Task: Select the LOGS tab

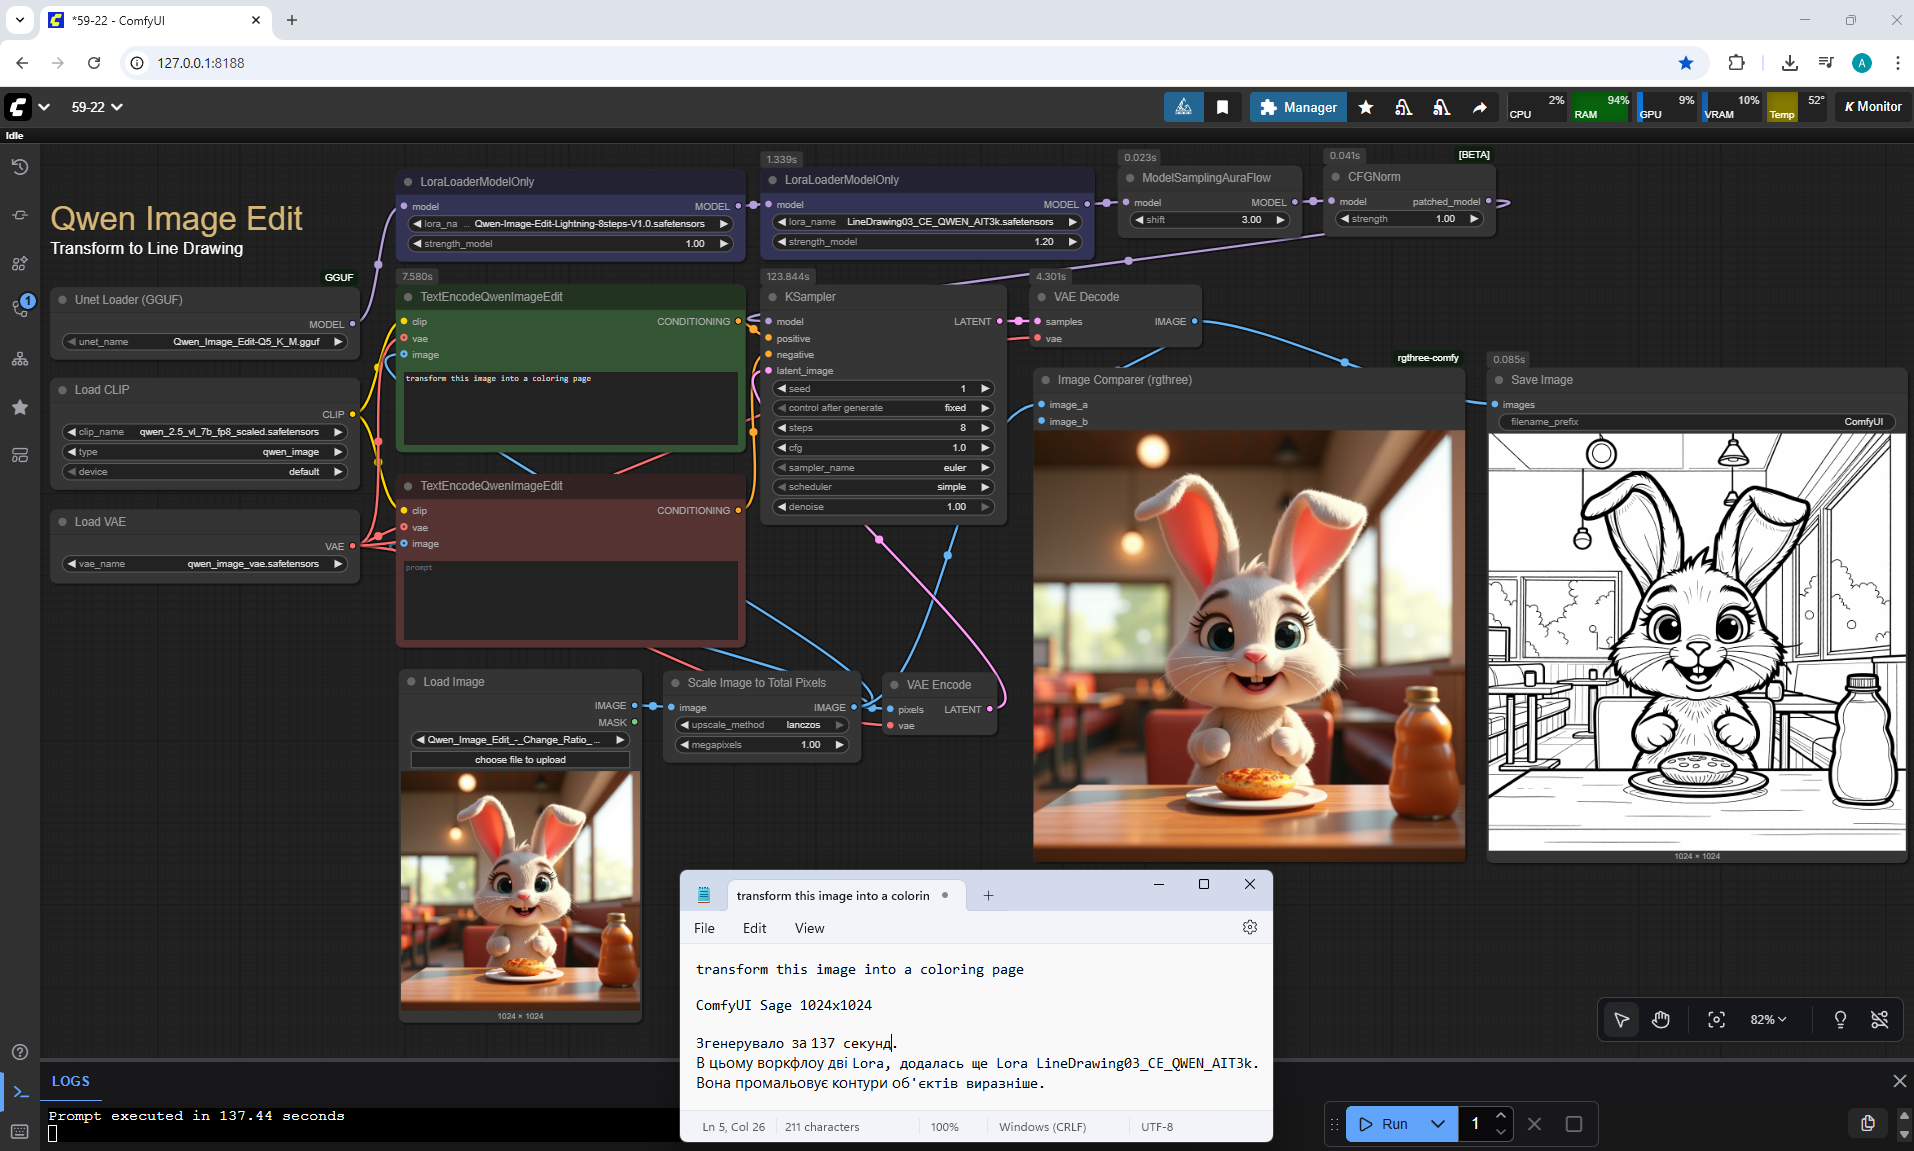Action: click(71, 1081)
